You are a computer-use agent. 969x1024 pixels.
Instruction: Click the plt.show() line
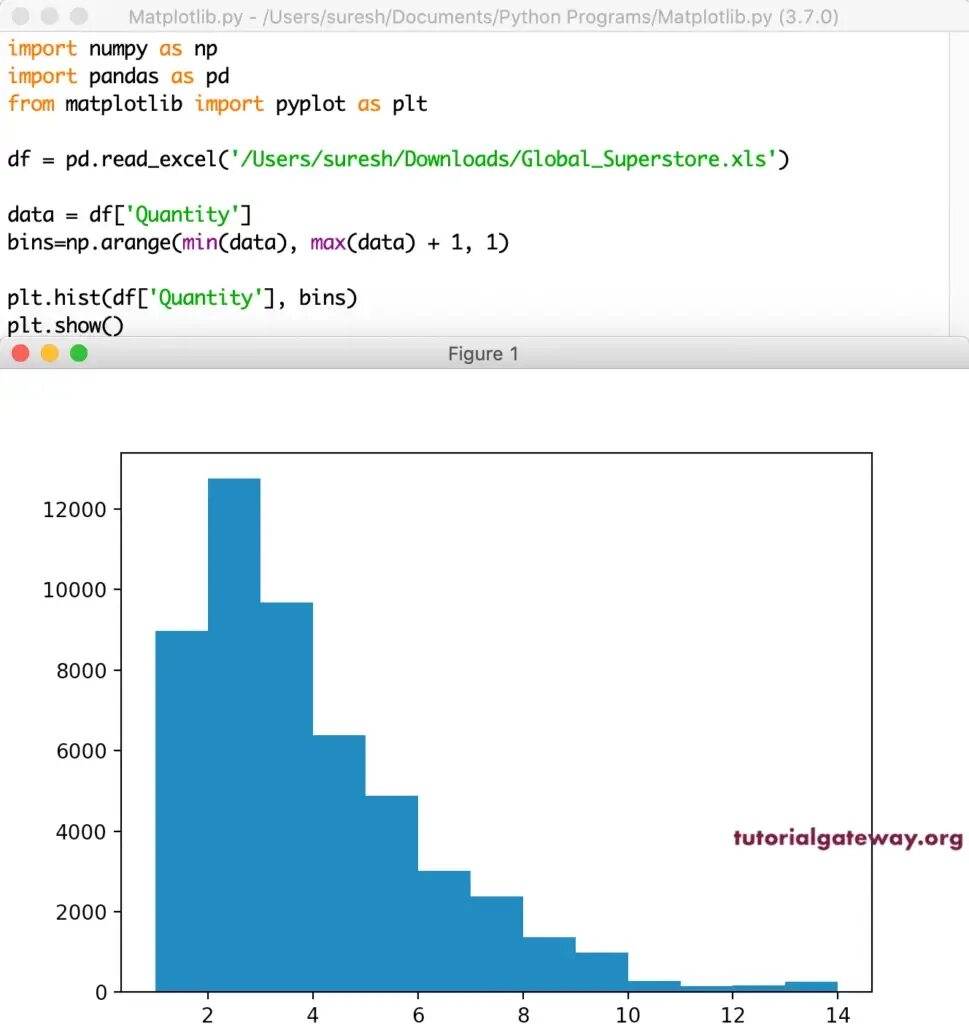(x=65, y=325)
